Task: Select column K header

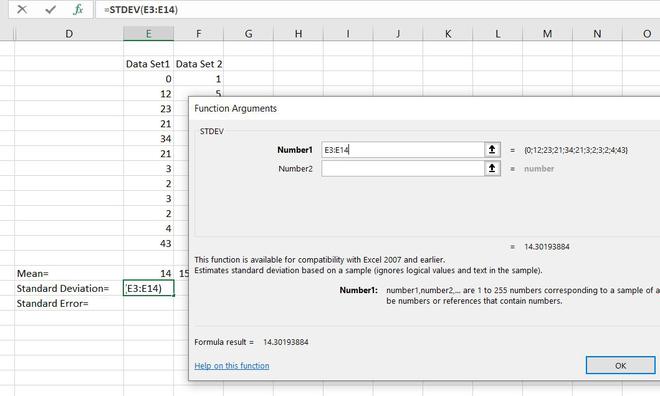Action: [x=448, y=34]
